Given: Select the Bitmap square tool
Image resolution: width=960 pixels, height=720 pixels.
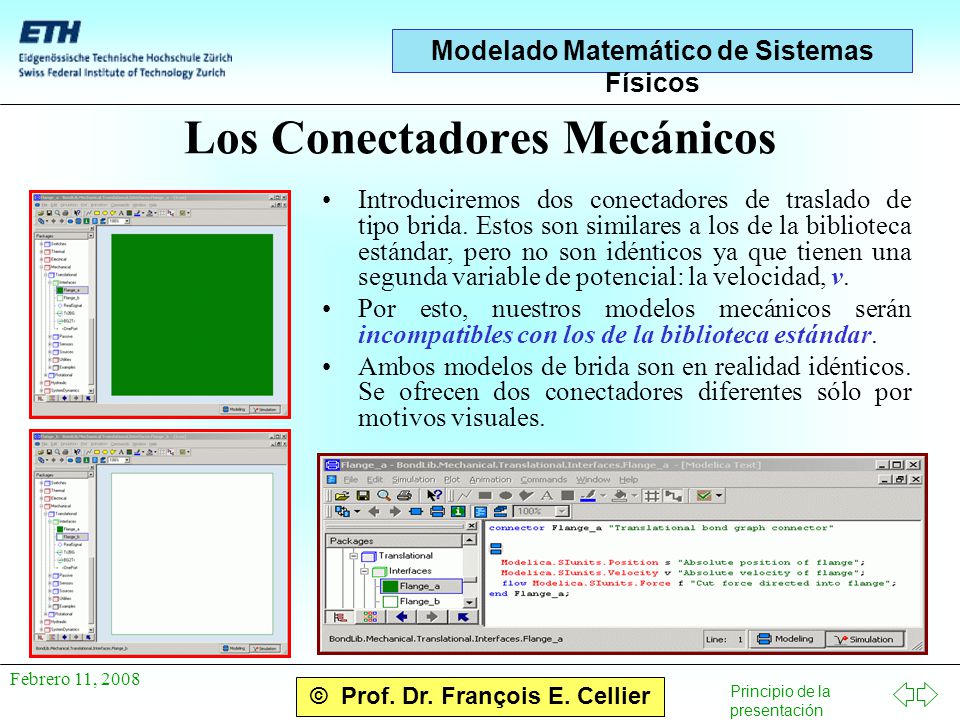Looking at the screenshot, I should pyautogui.click(x=568, y=495).
